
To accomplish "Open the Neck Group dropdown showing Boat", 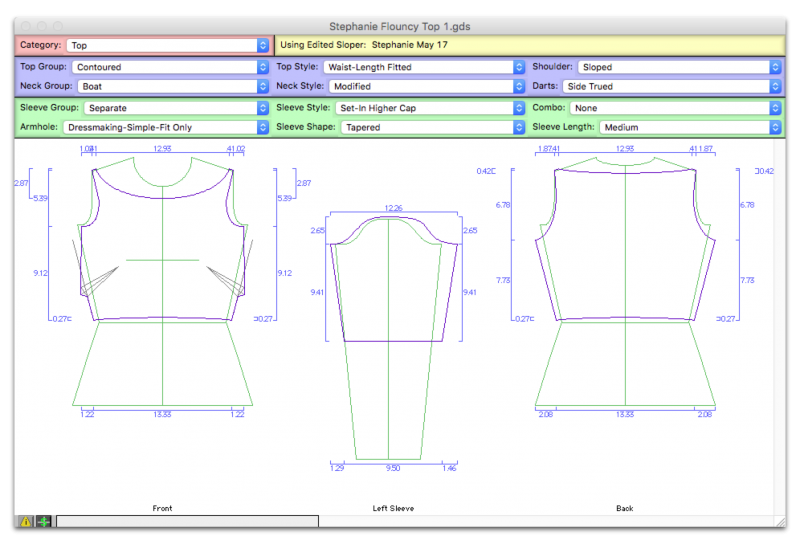I will pyautogui.click(x=173, y=86).
